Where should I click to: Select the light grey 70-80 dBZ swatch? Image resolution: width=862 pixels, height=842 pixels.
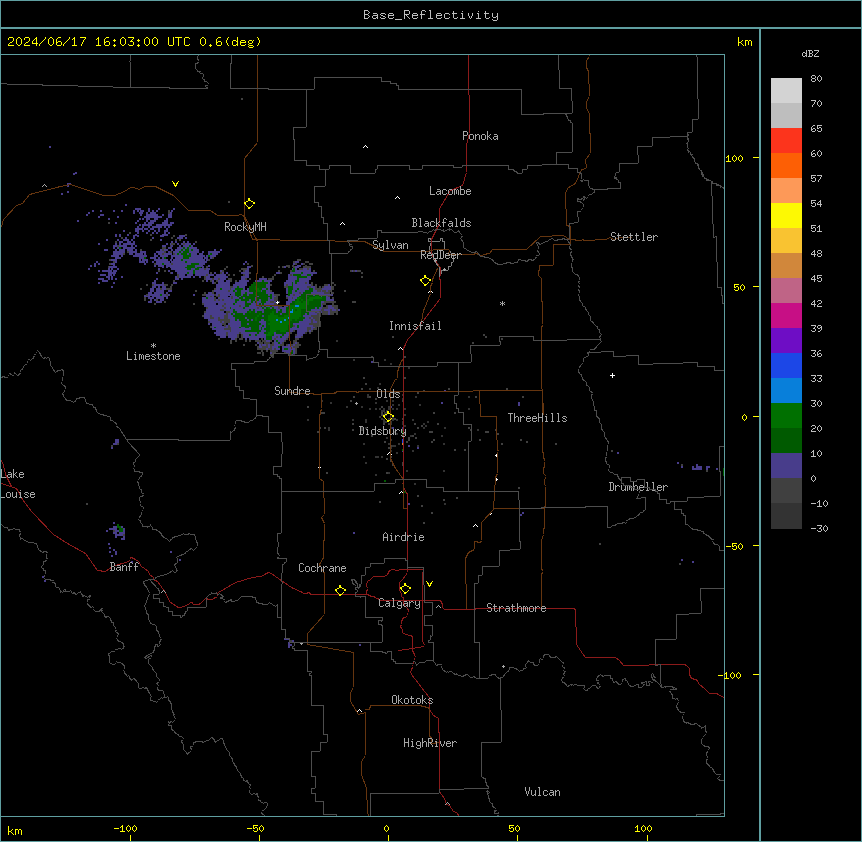point(786,91)
